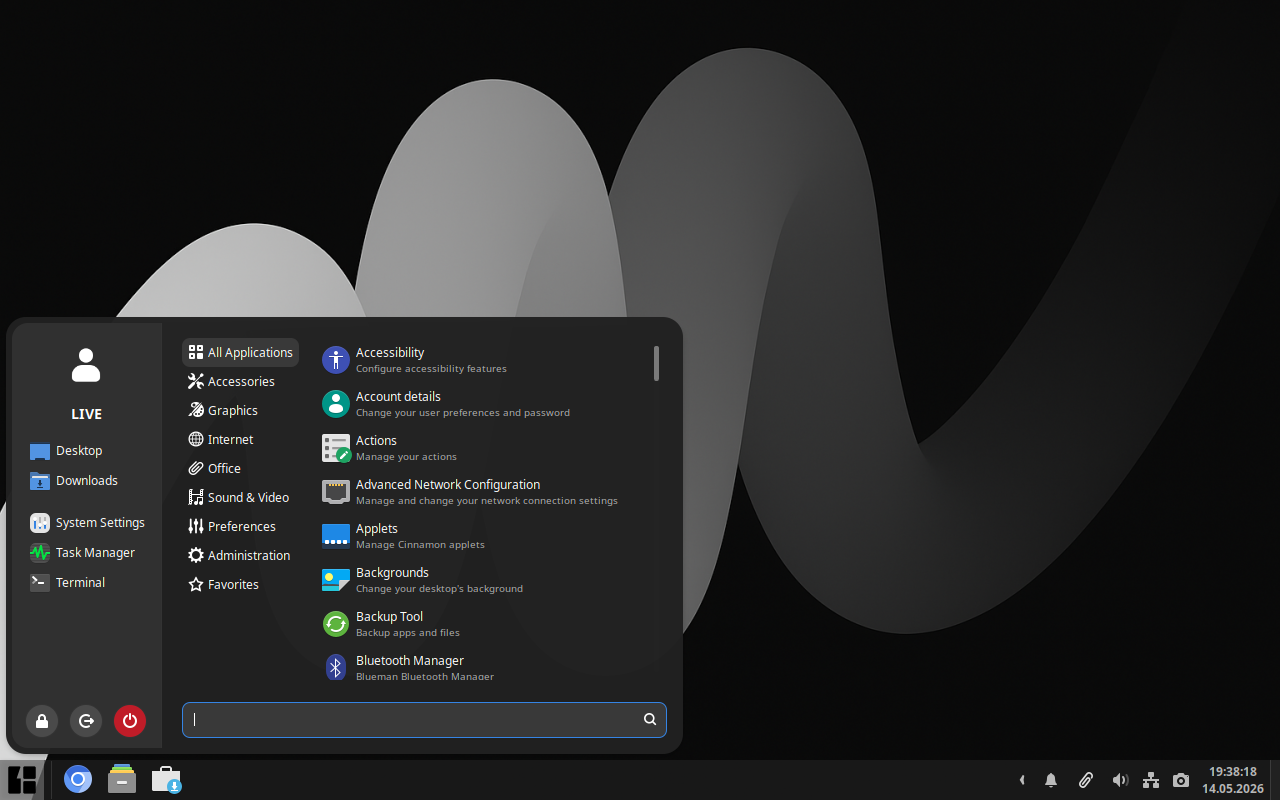This screenshot has width=1280, height=800.
Task: Click the application list scrollbar
Action: (x=656, y=363)
